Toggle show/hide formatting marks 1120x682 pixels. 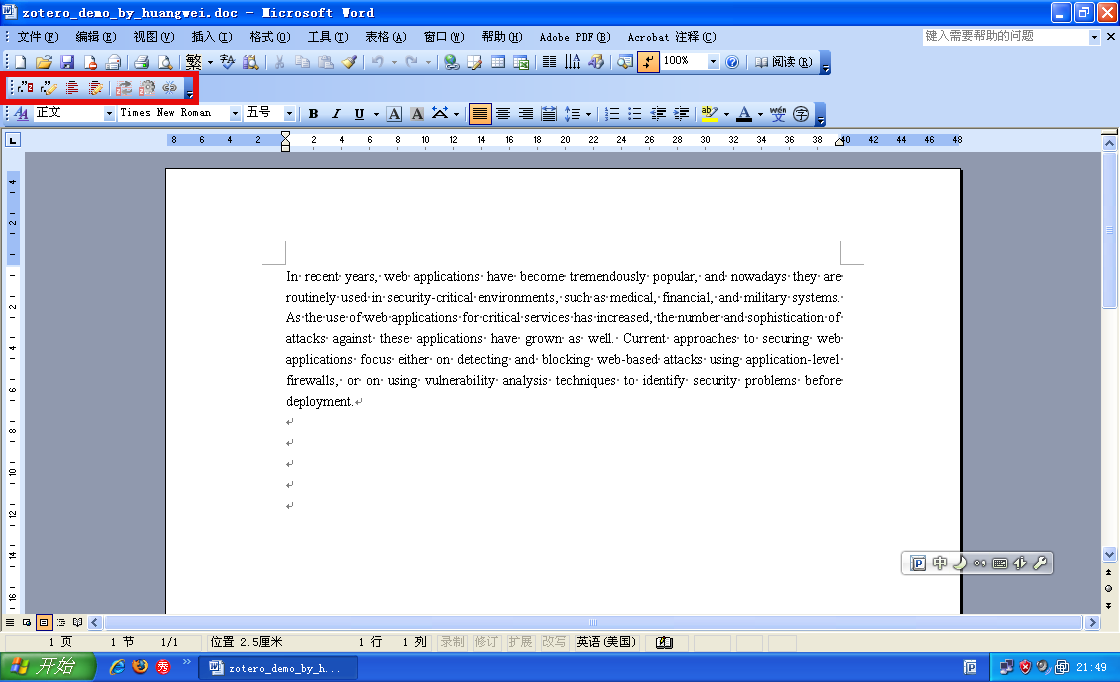(647, 62)
